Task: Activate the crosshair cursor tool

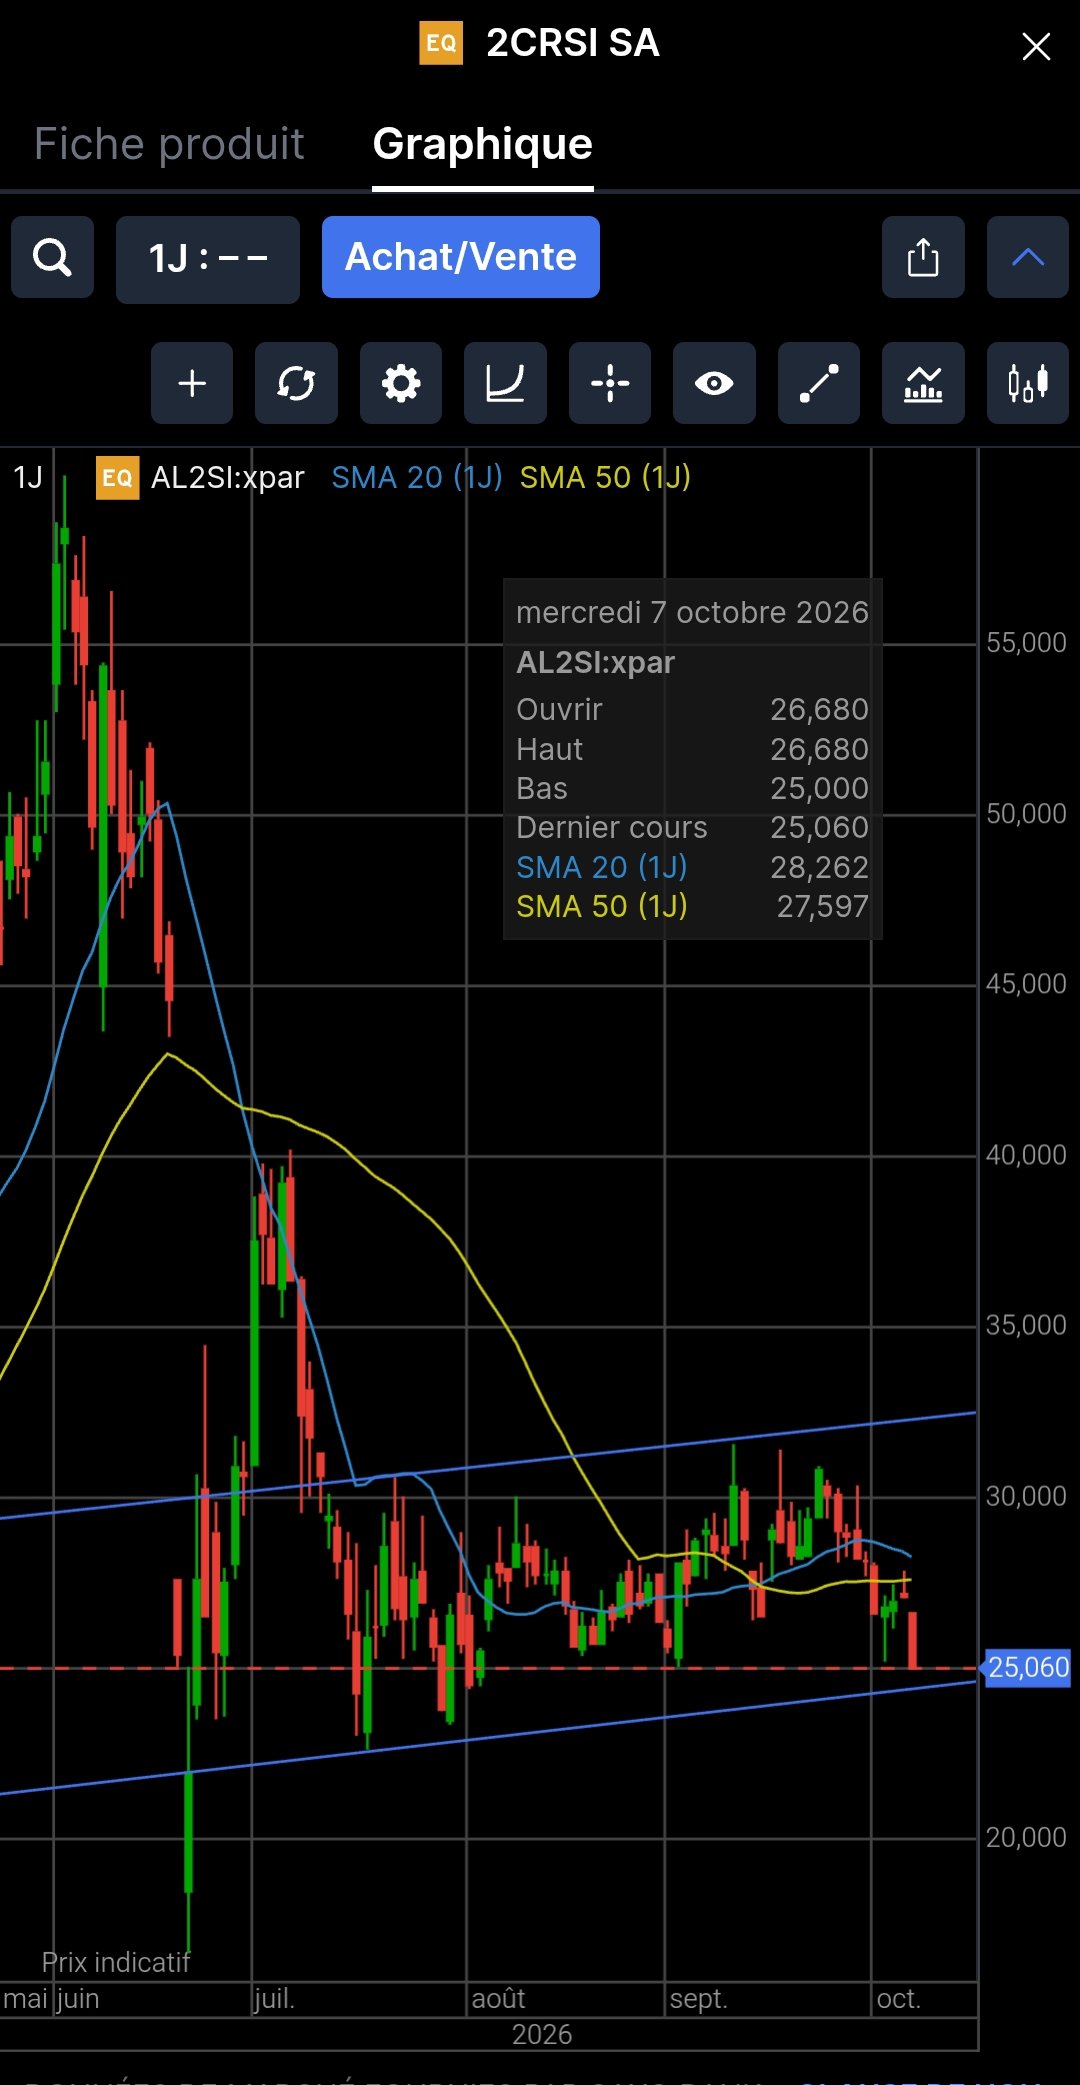Action: (610, 383)
